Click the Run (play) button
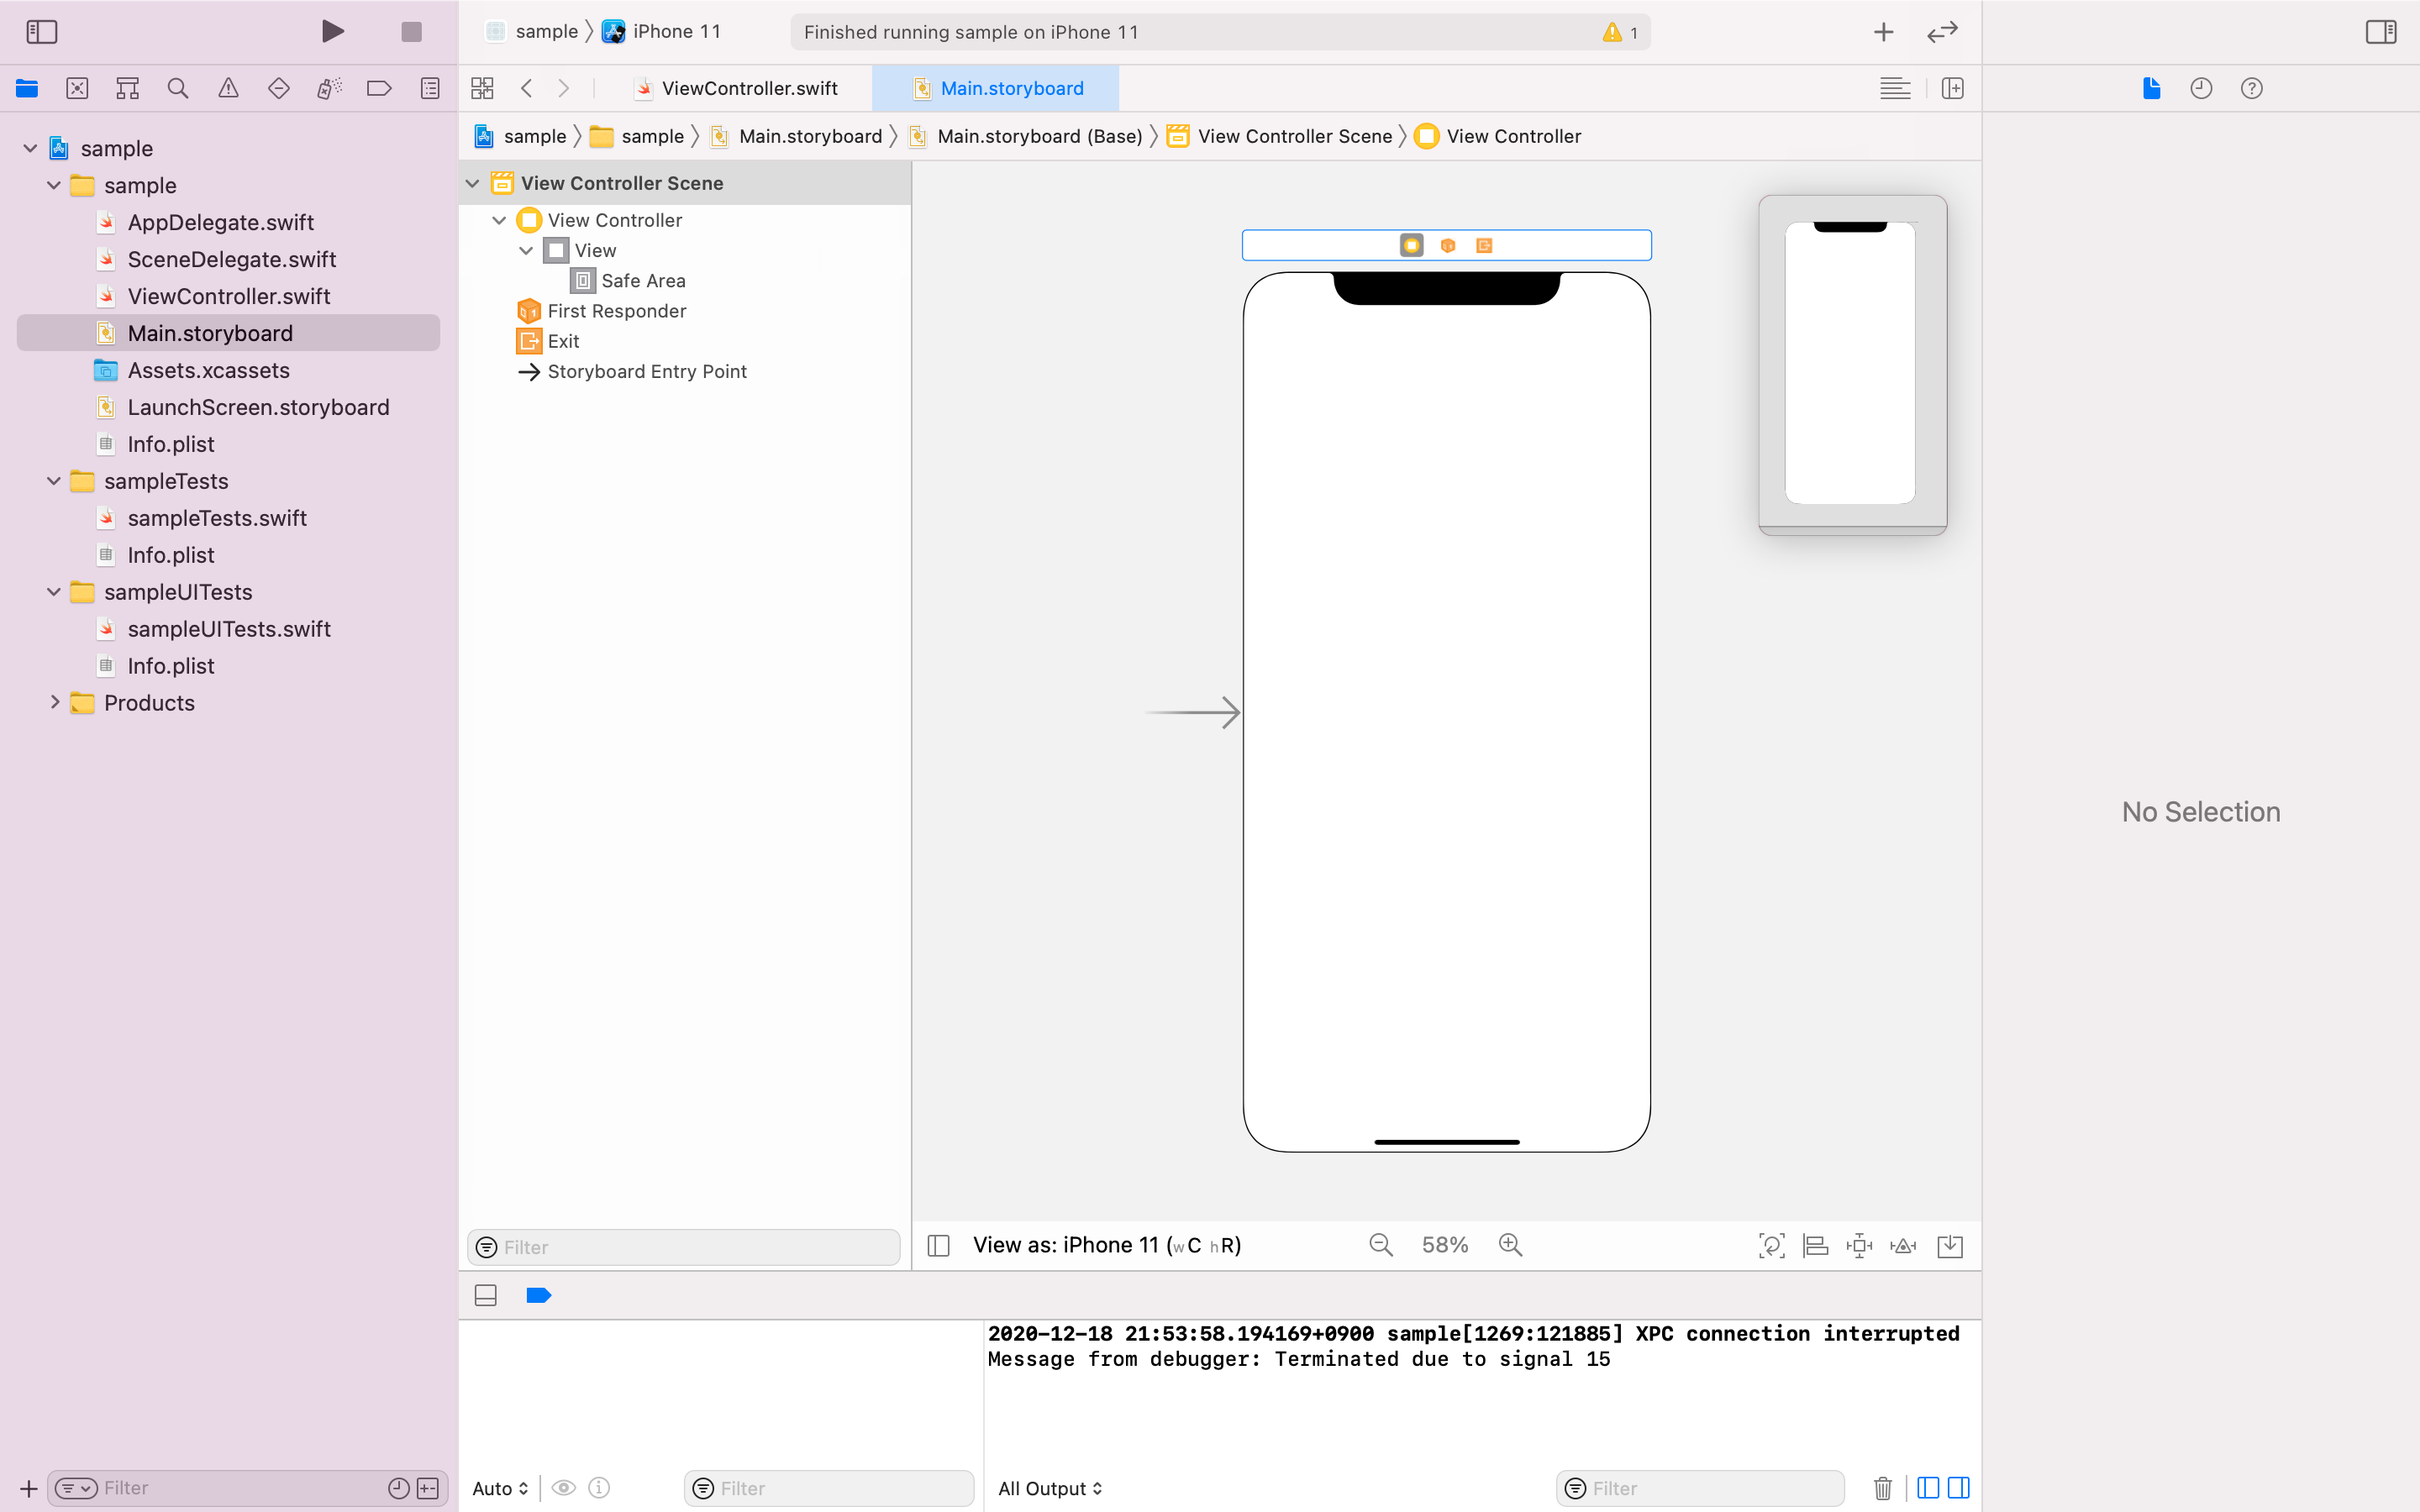 coord(333,32)
